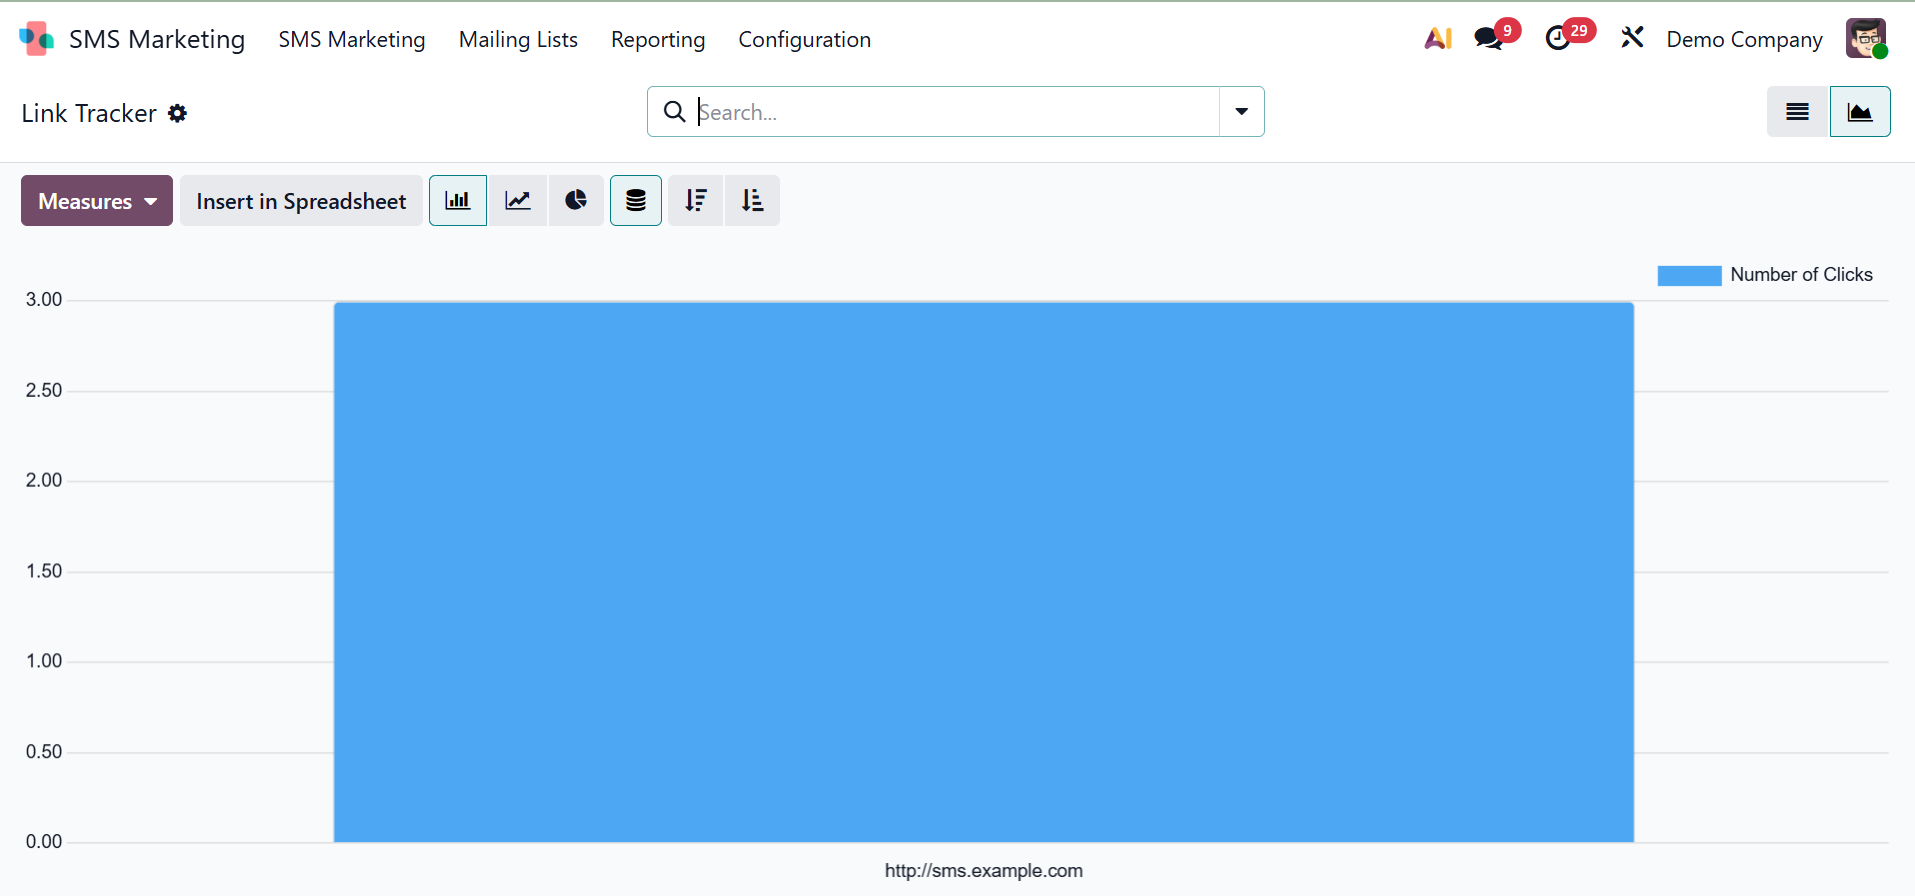
Task: Select the graph view button
Action: click(x=1859, y=112)
